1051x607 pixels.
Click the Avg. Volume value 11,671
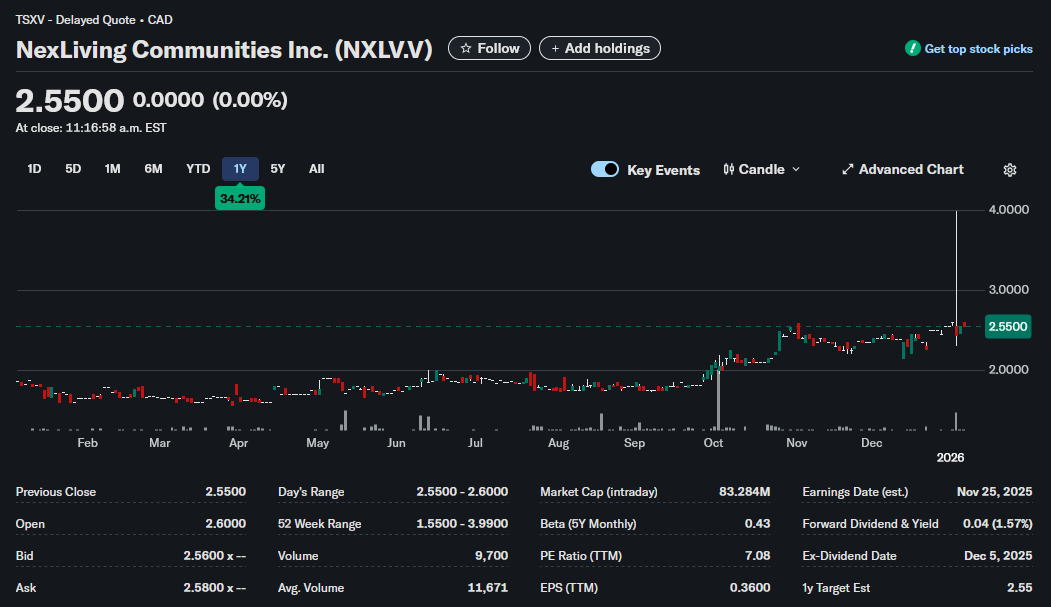(487, 588)
